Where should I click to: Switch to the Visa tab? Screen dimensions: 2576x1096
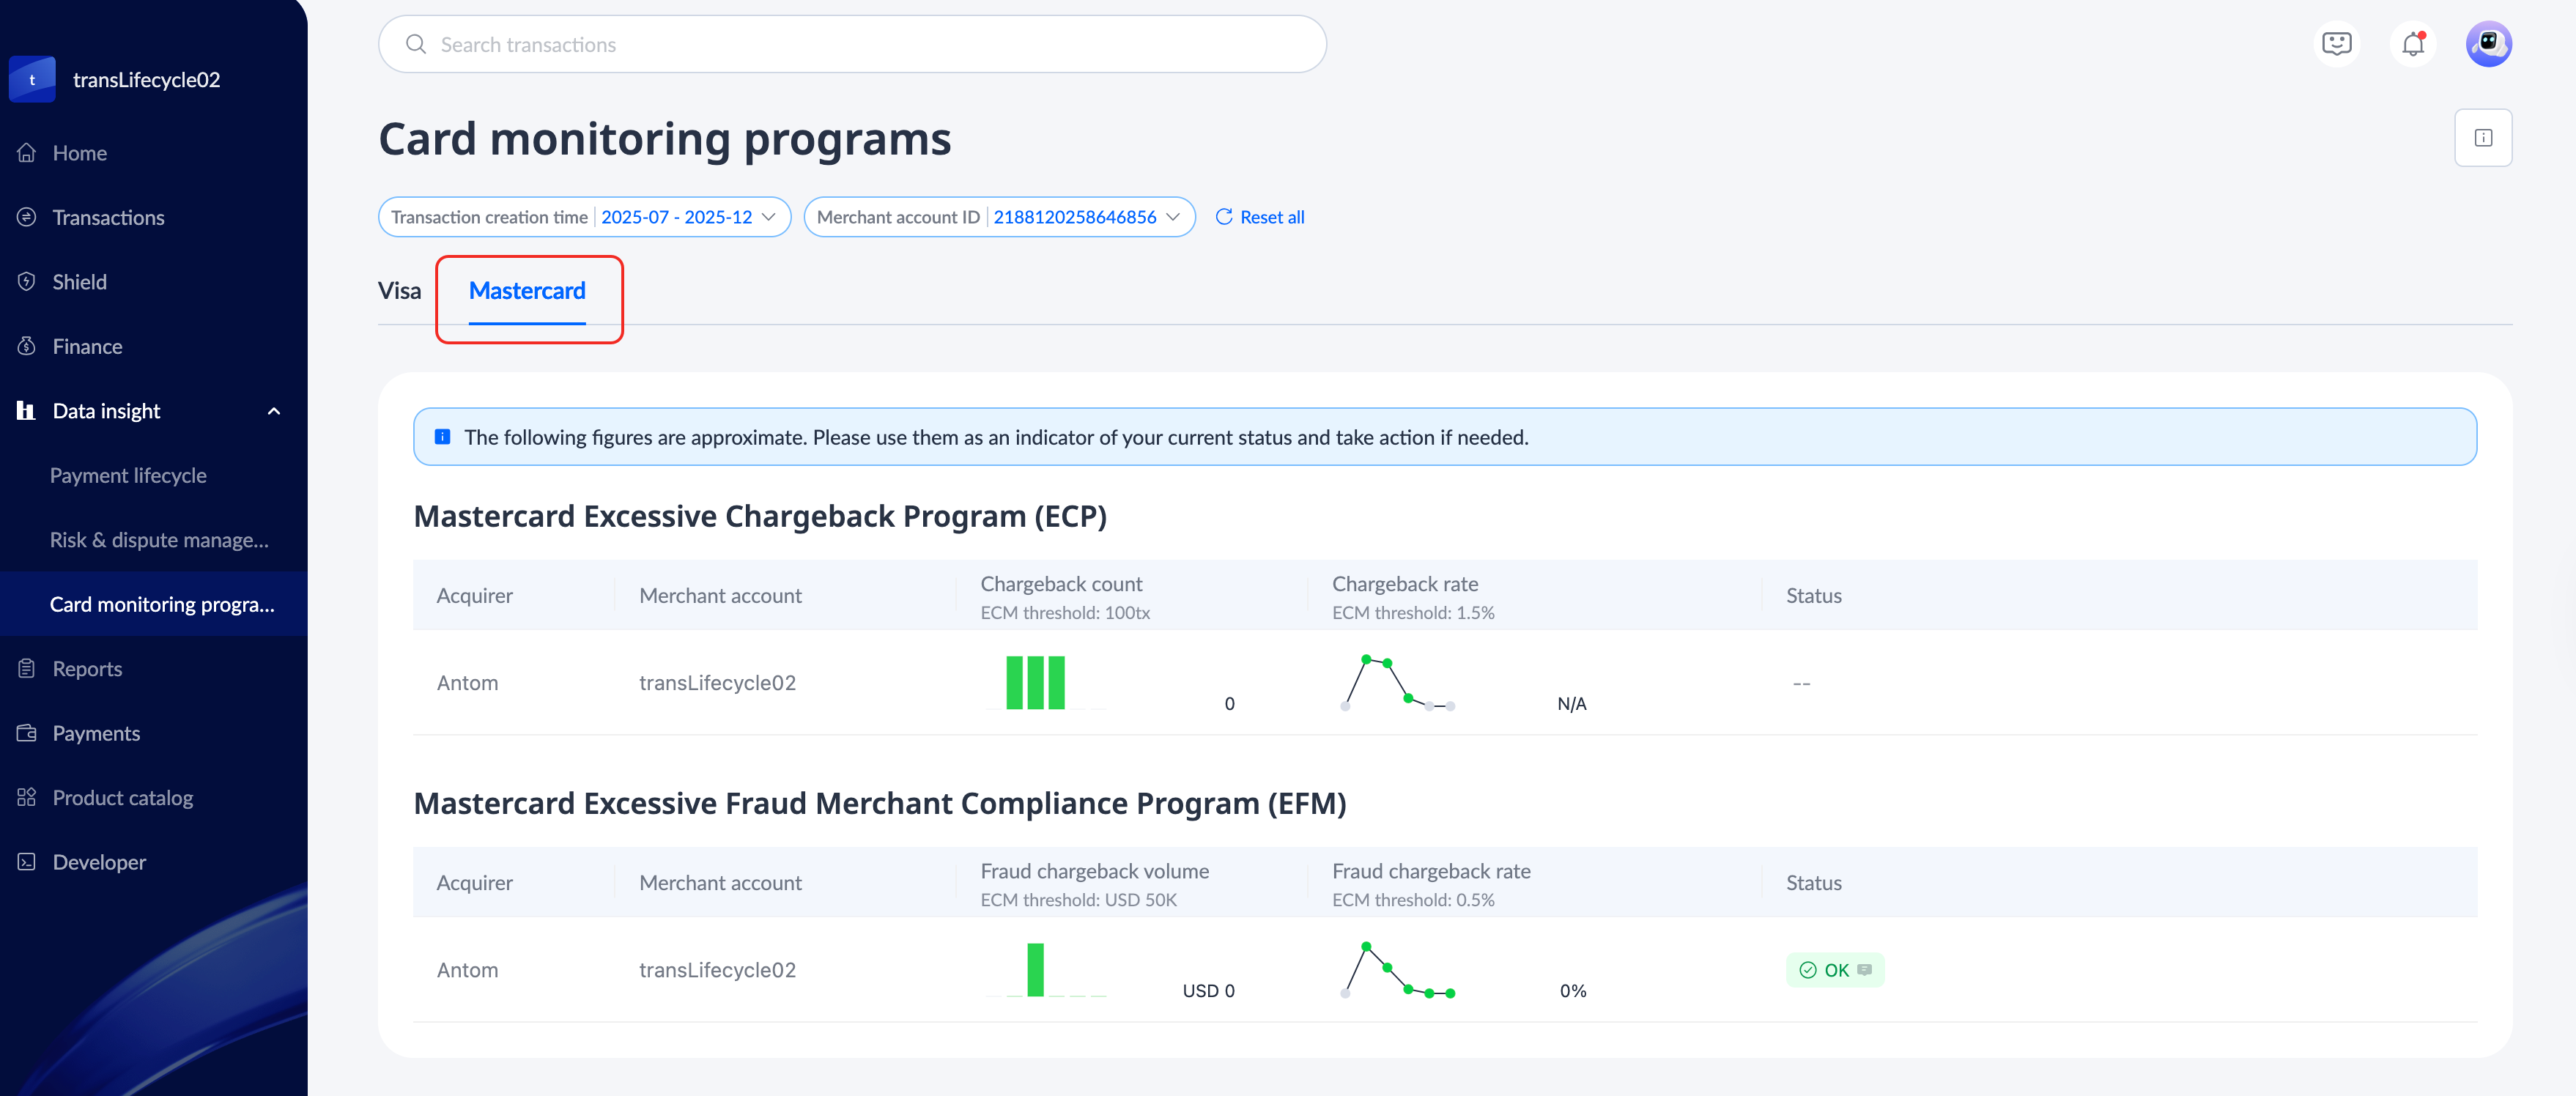(x=399, y=291)
